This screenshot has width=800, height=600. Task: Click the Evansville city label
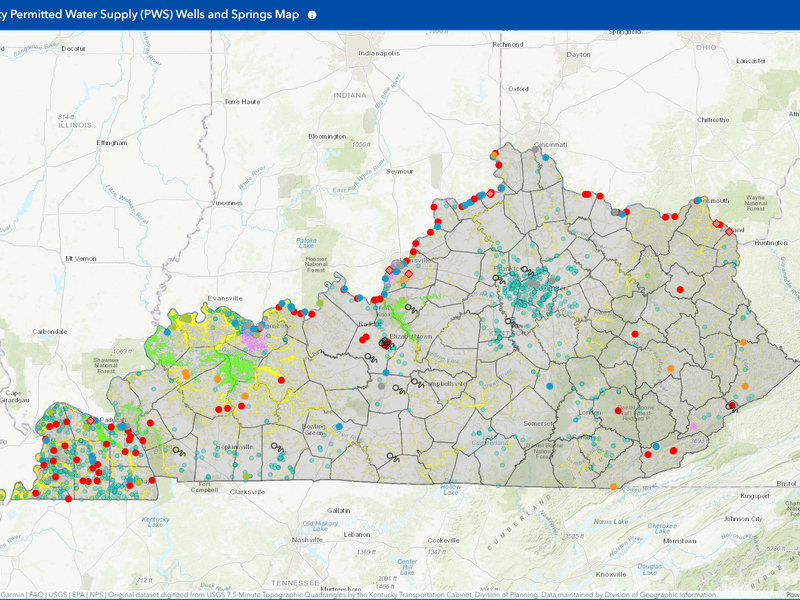coord(225,298)
